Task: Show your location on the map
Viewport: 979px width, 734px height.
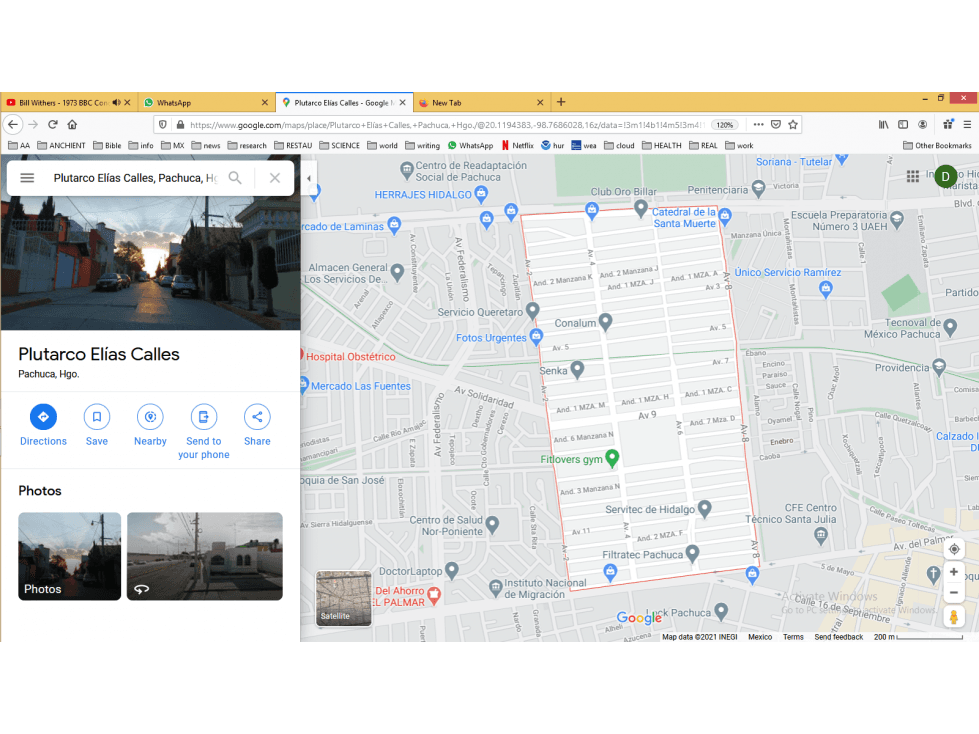Action: pos(954,549)
